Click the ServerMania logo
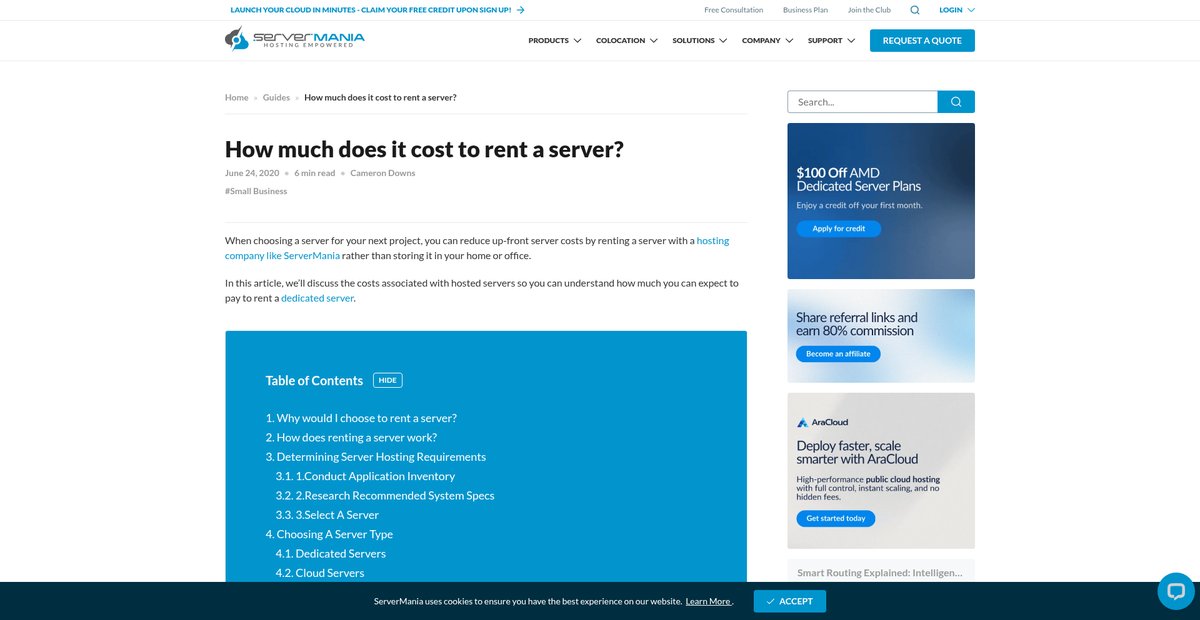 point(295,40)
